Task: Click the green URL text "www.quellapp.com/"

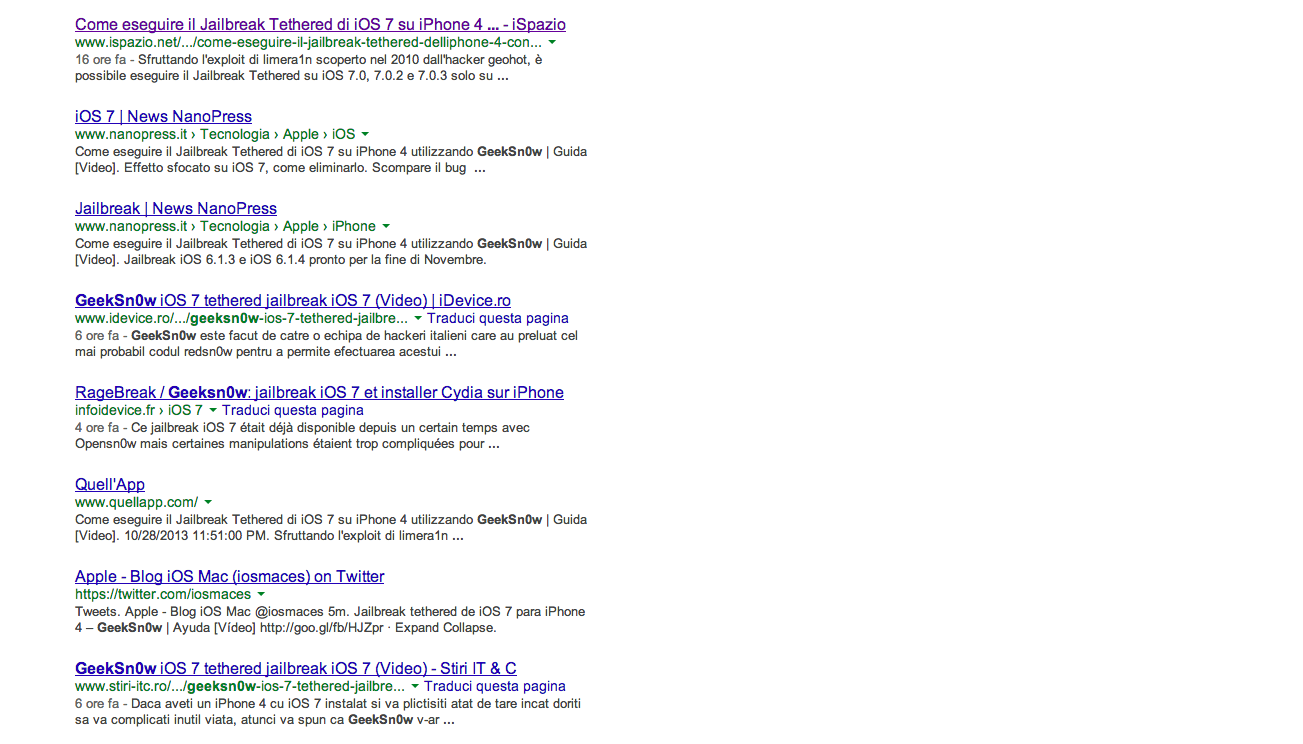Action: [137, 502]
